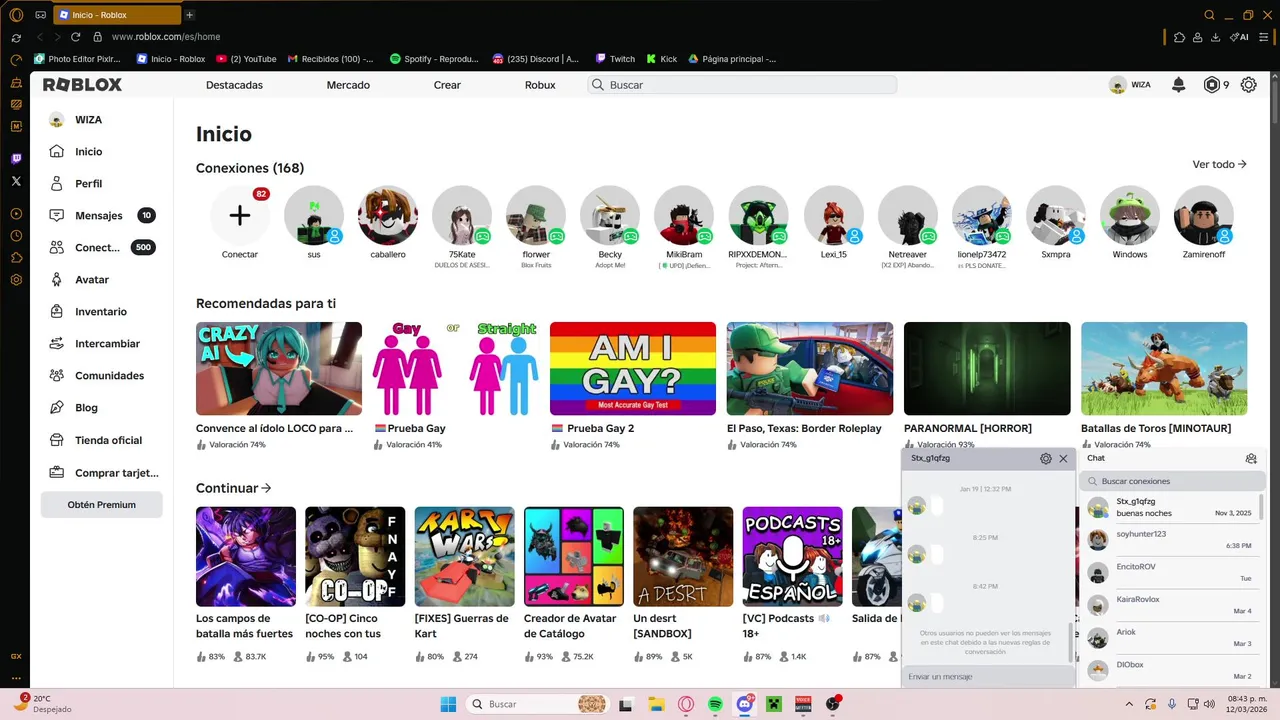Open MikiBram connection avatar

(684, 215)
